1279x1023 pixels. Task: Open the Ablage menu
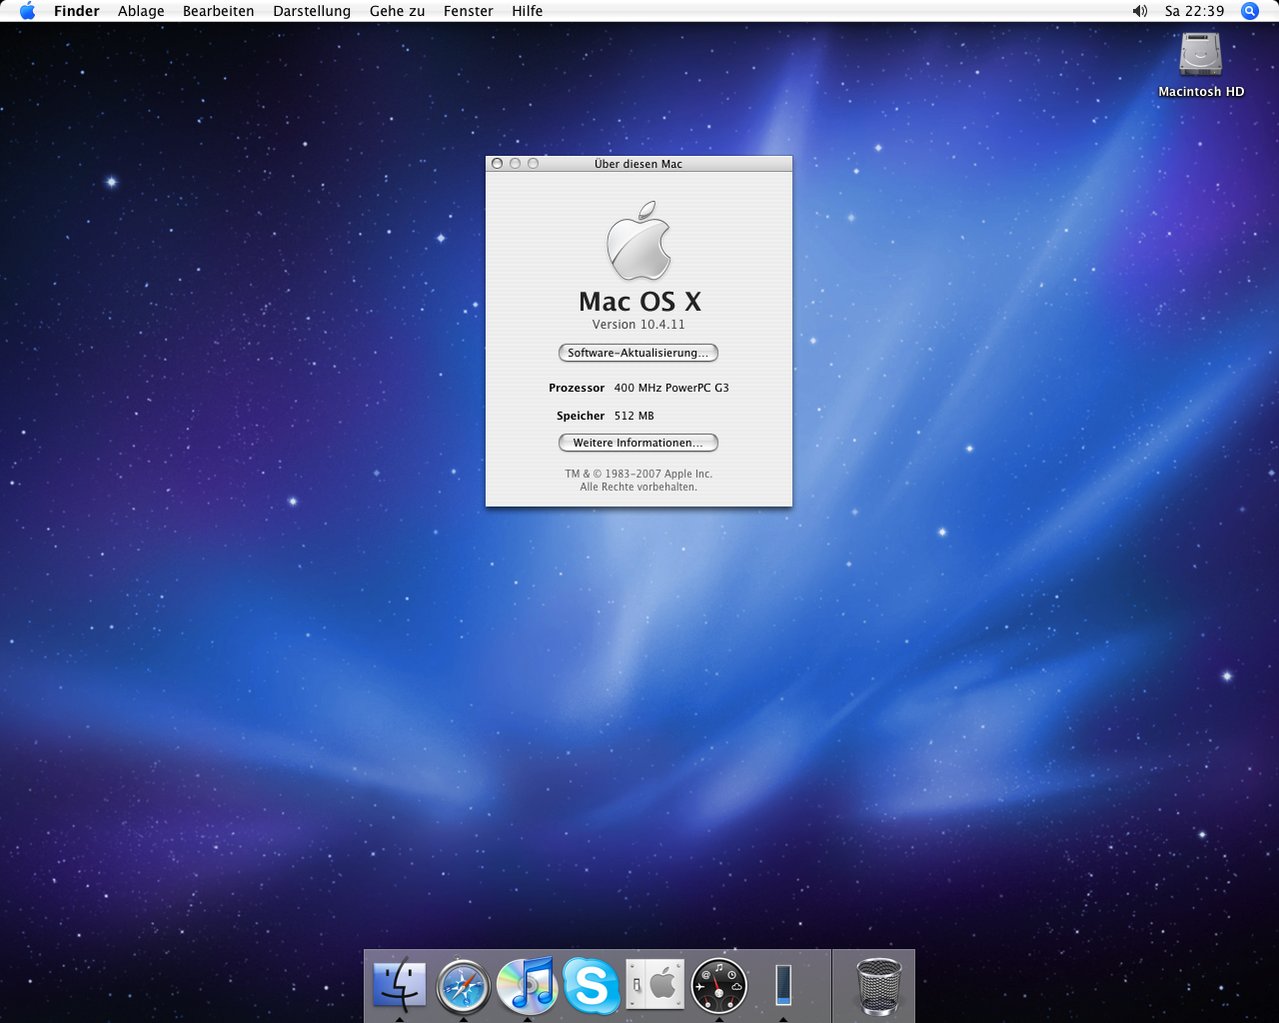coord(141,11)
